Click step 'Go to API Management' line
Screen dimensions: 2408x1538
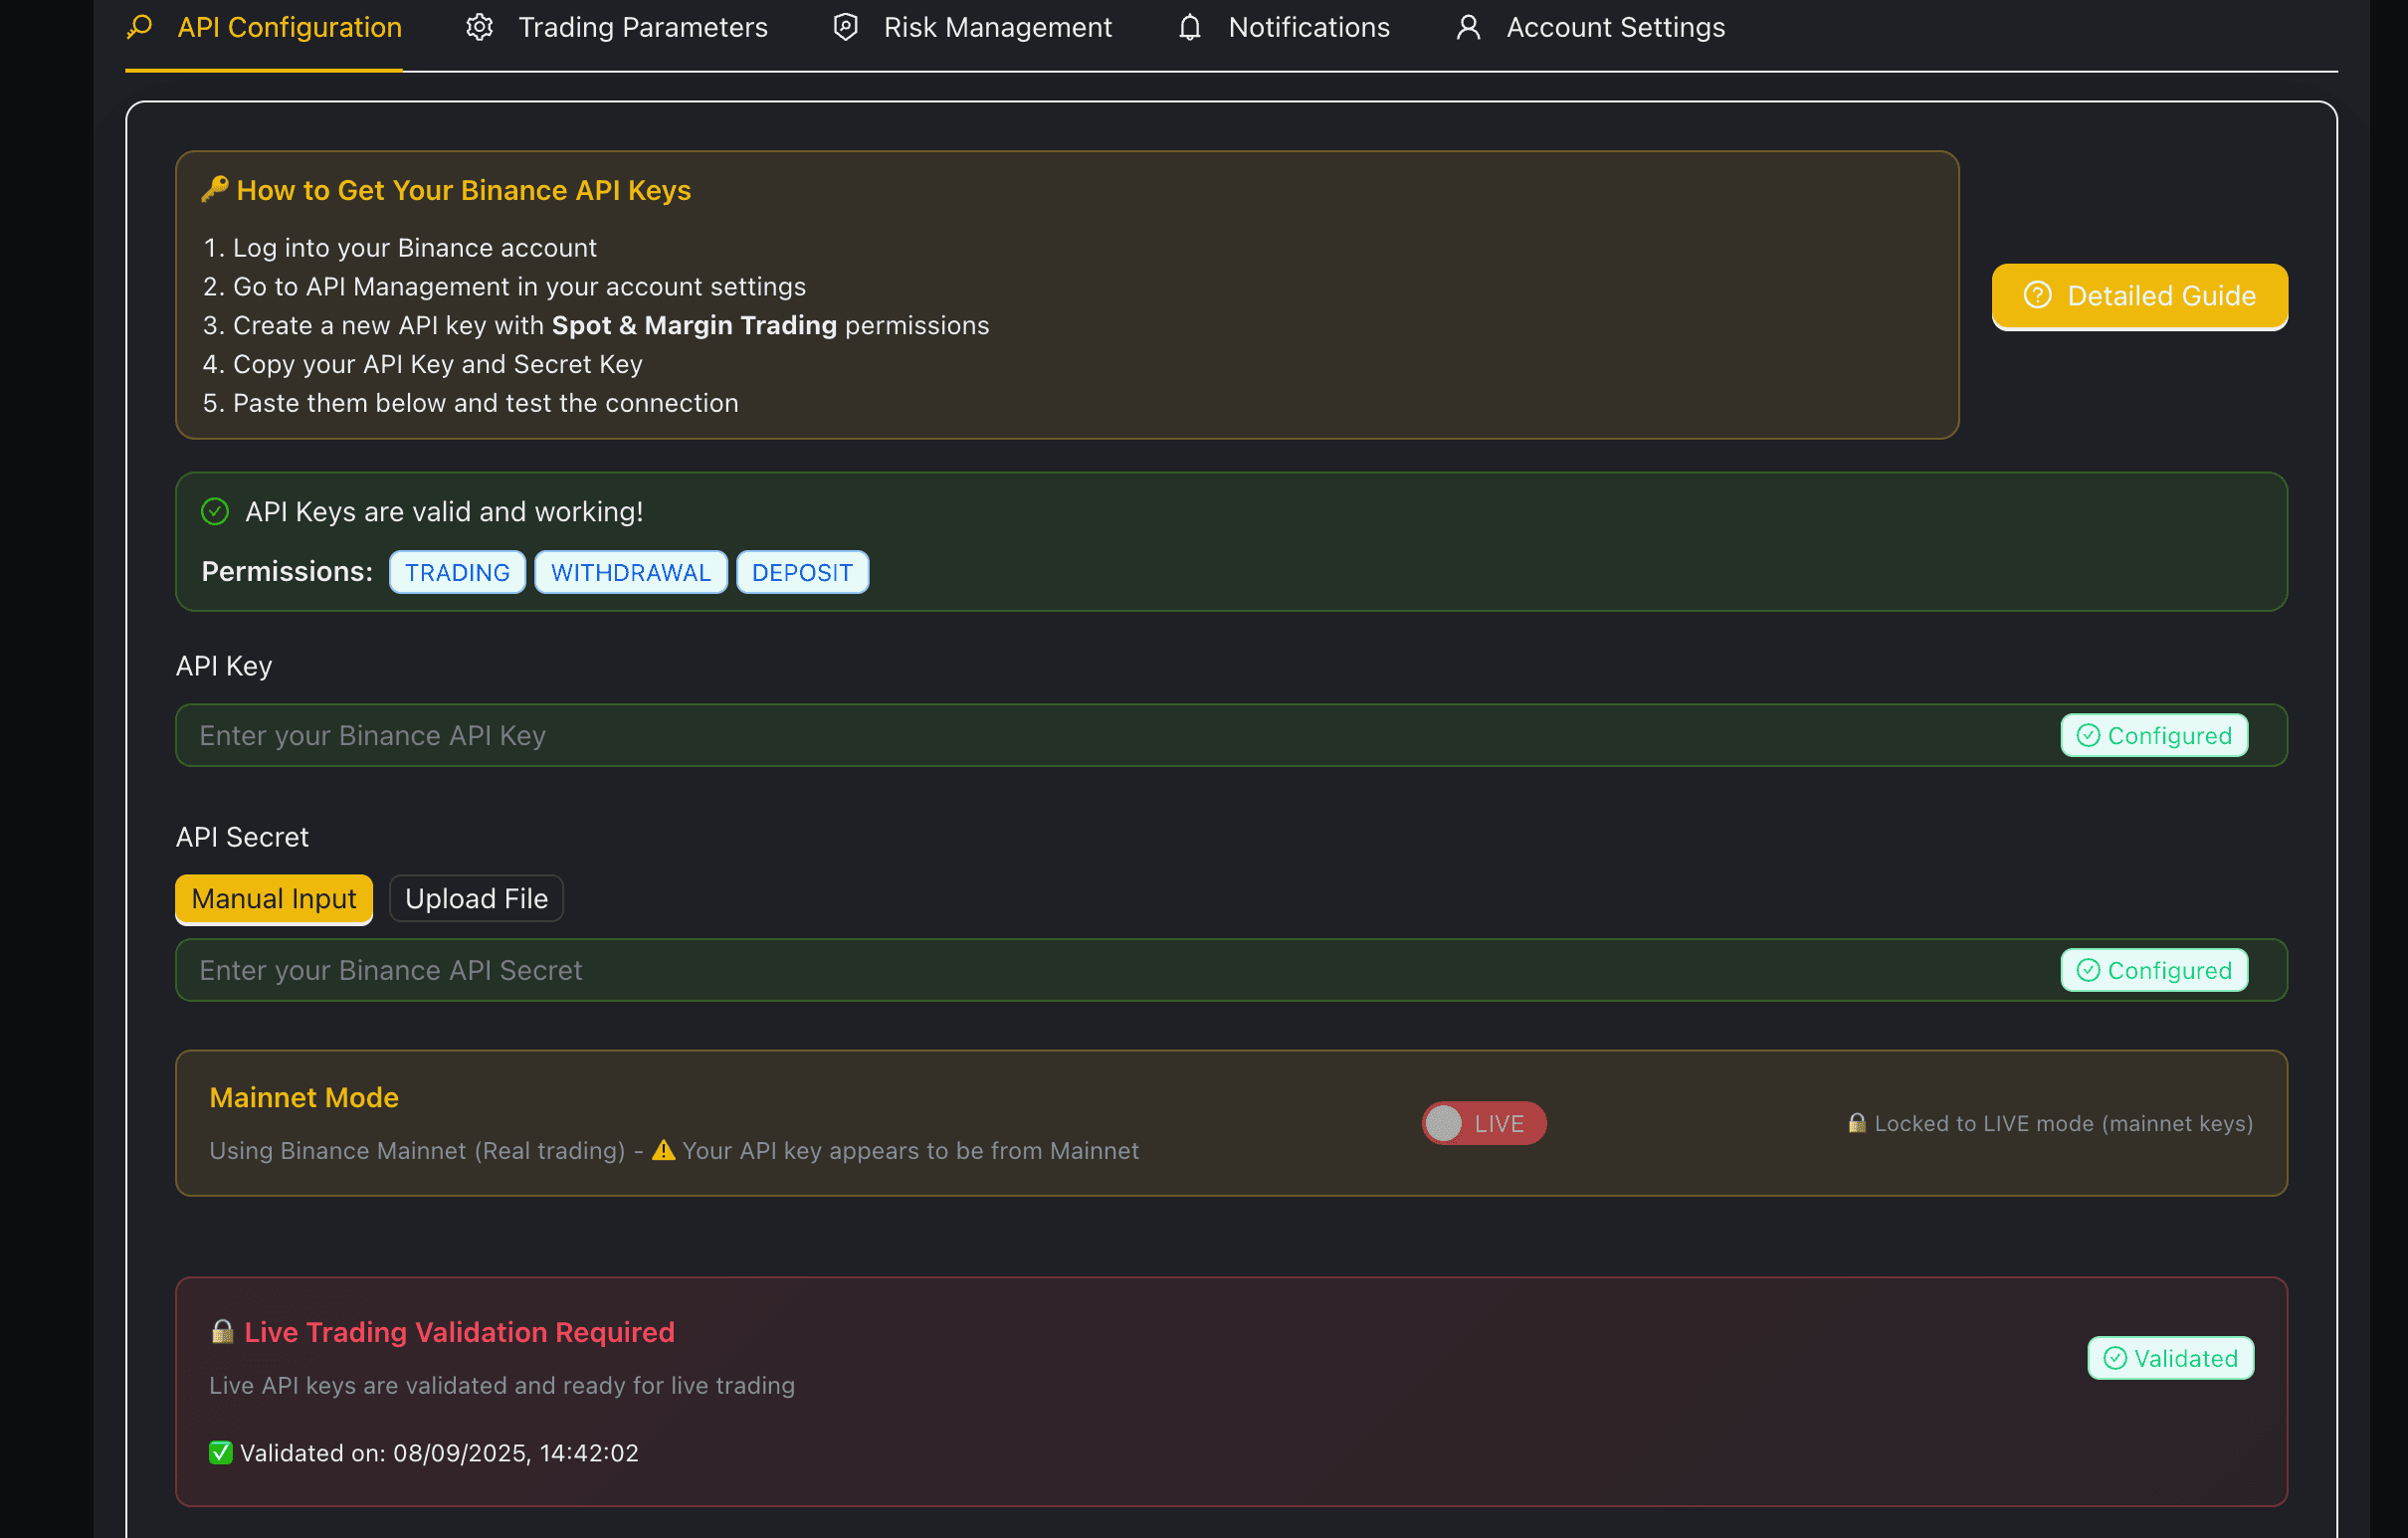(519, 287)
